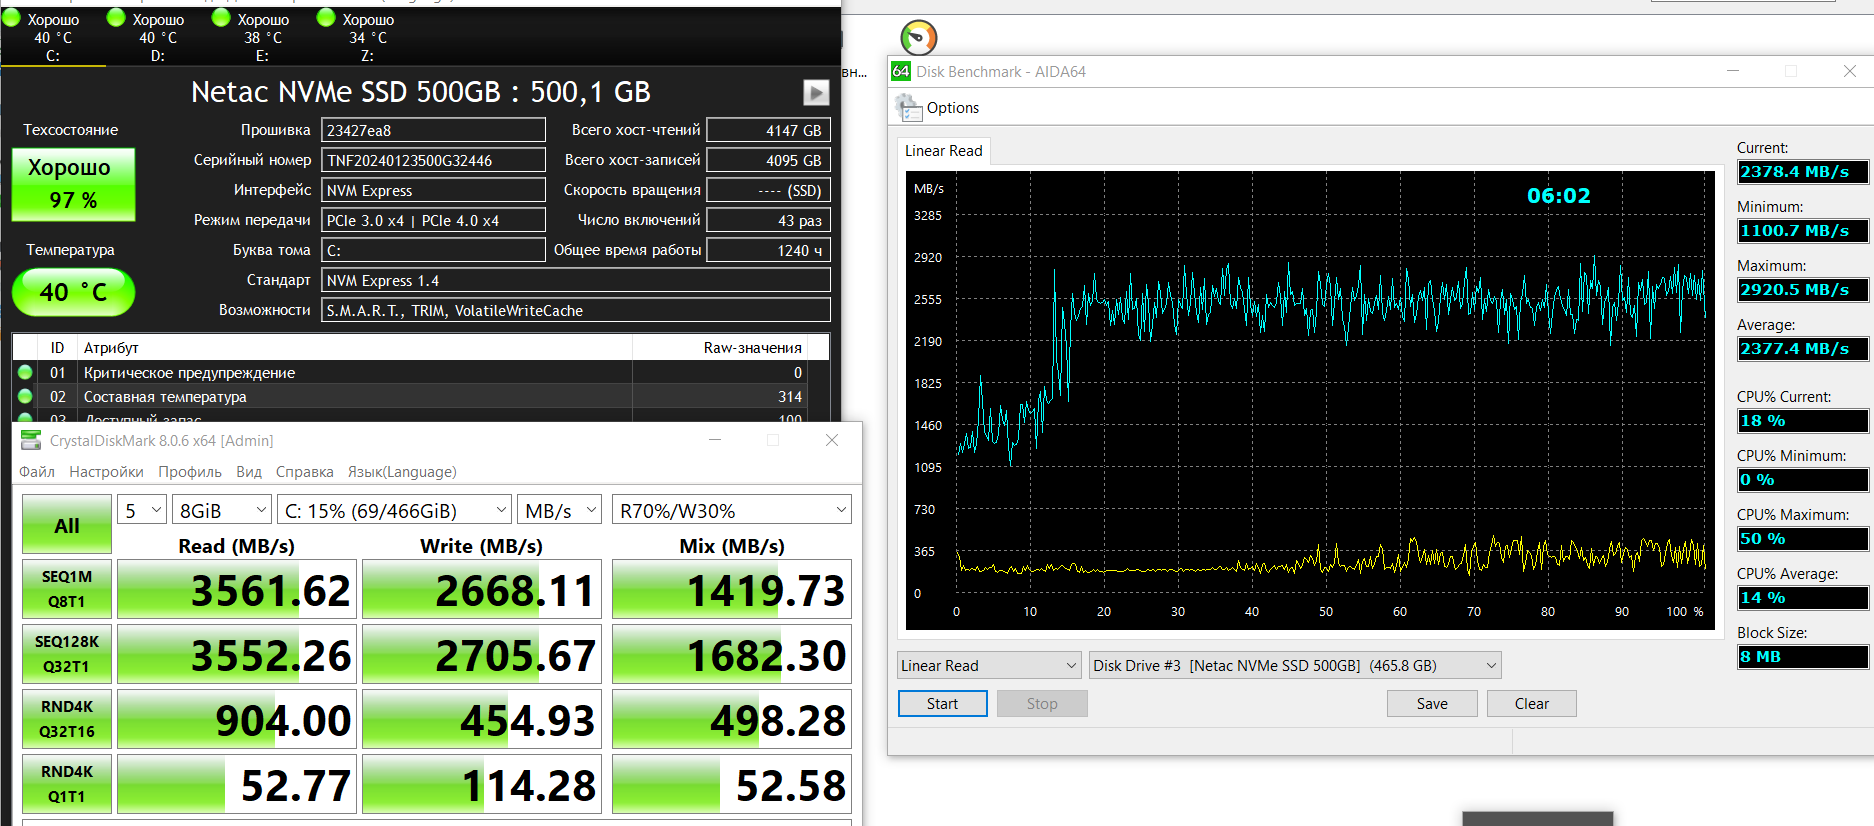Image resolution: width=1874 pixels, height=826 pixels.
Task: Click the 'Атрибут' column header
Action: (355, 347)
